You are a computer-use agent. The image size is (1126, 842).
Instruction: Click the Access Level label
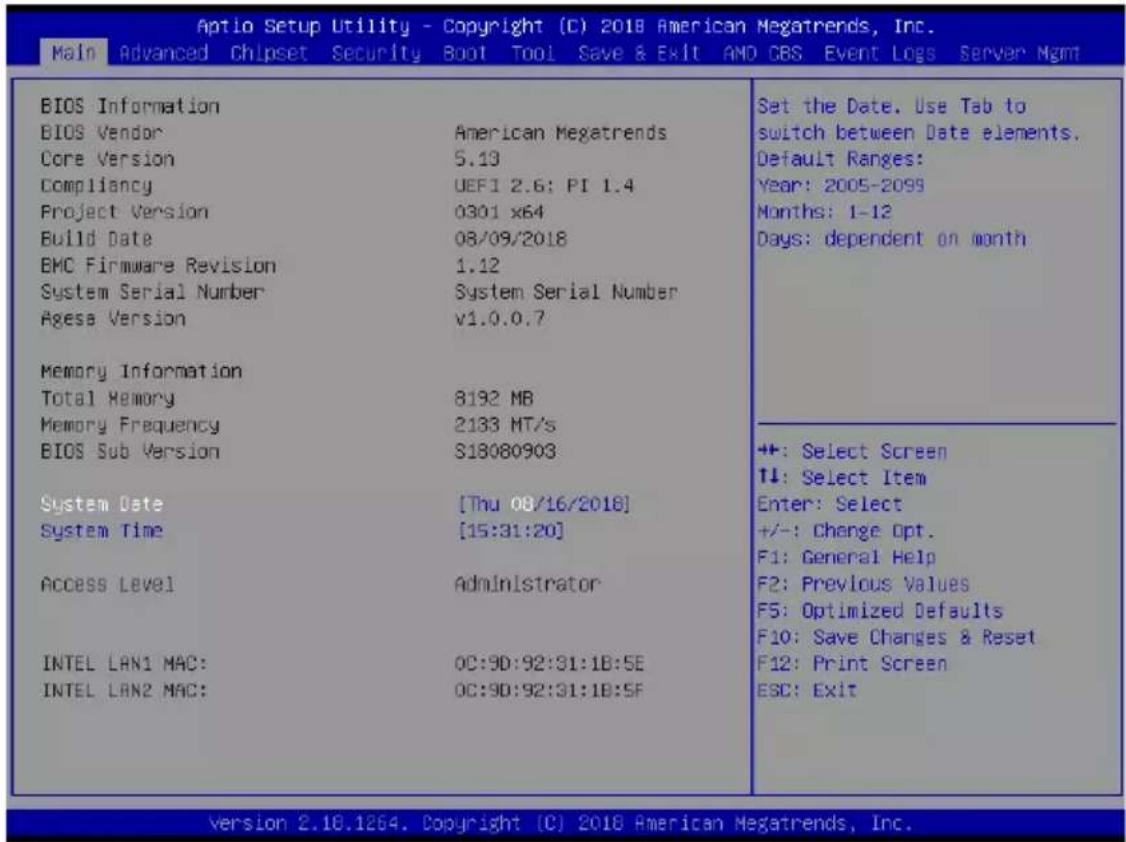[107, 584]
